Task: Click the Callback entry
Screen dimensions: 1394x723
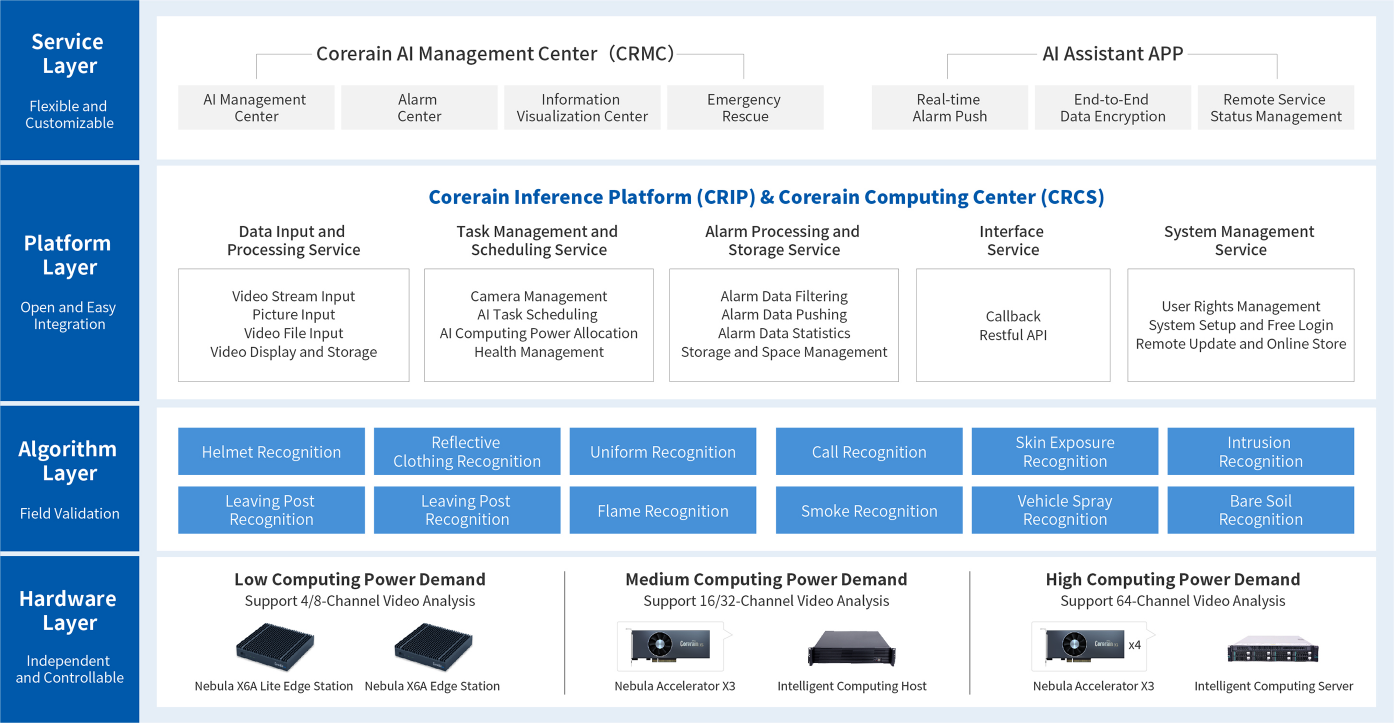Action: [1012, 316]
